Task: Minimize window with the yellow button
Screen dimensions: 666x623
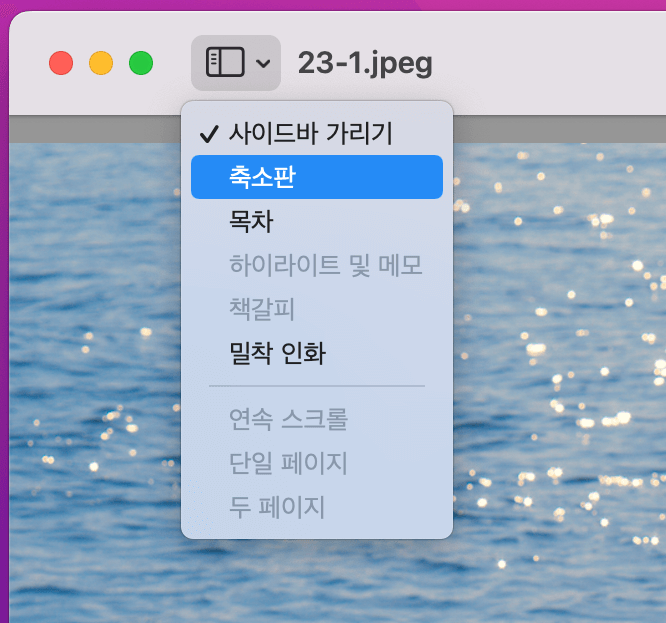Action: [101, 63]
